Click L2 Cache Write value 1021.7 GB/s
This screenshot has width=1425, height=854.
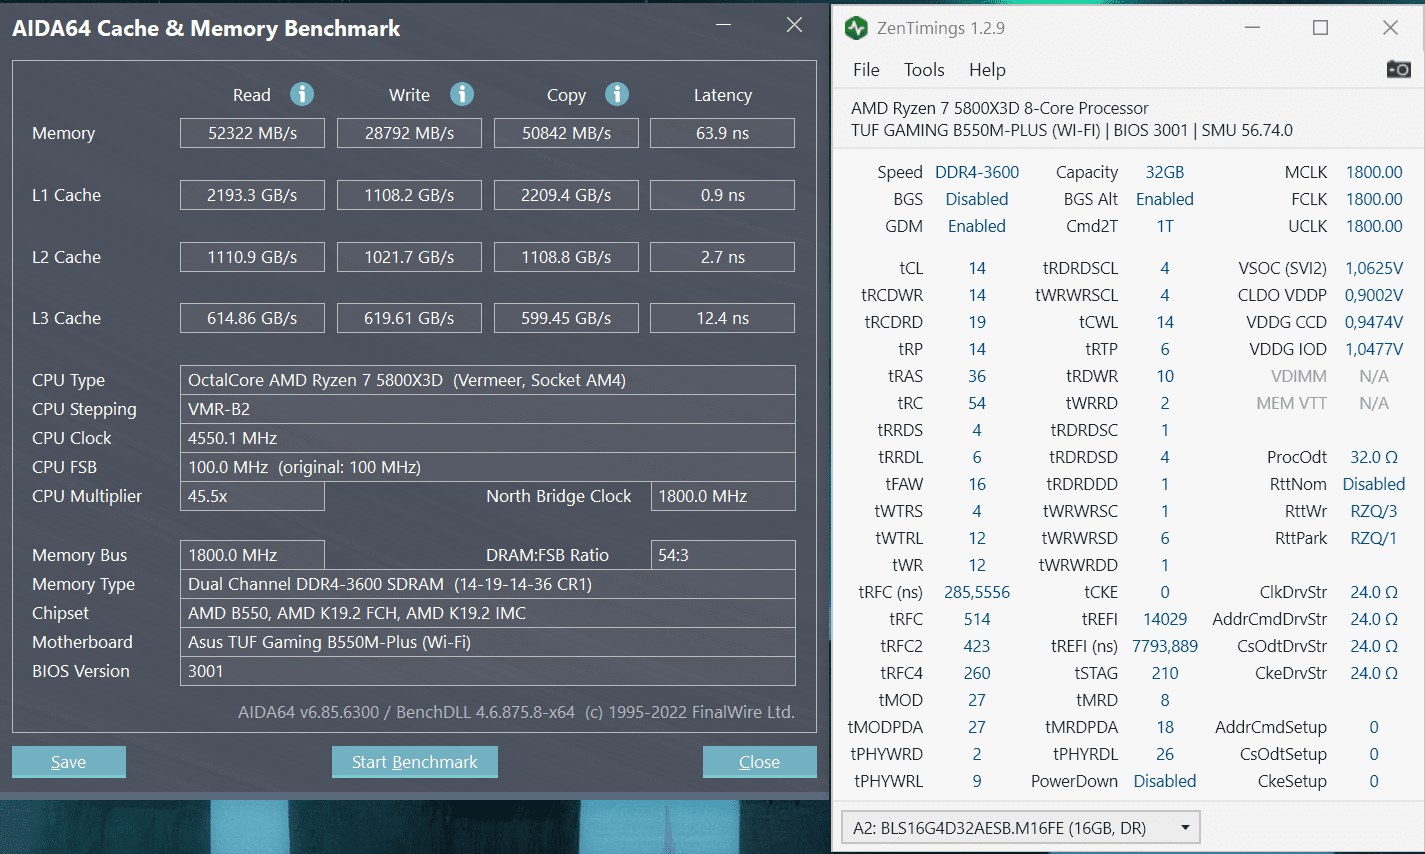(x=409, y=257)
